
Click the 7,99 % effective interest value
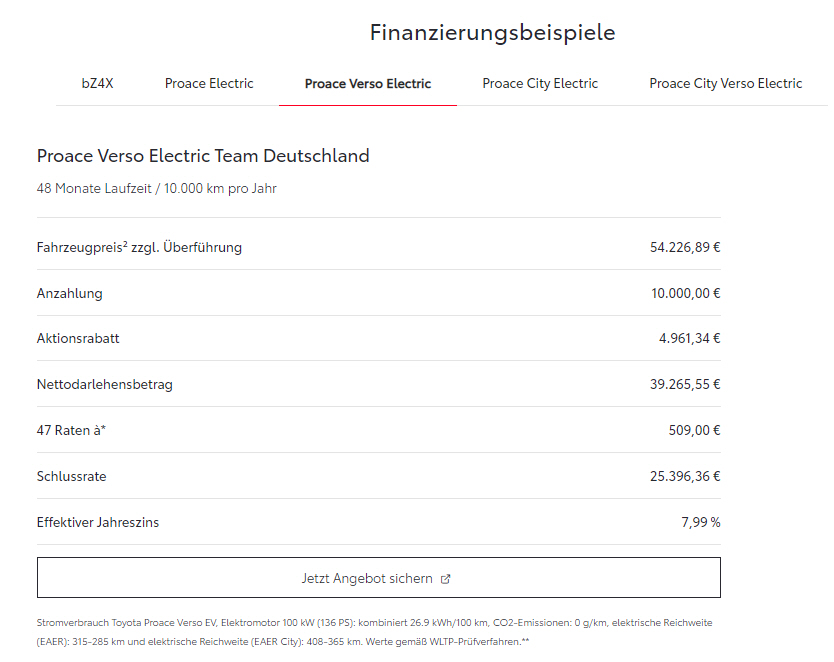[x=700, y=522]
